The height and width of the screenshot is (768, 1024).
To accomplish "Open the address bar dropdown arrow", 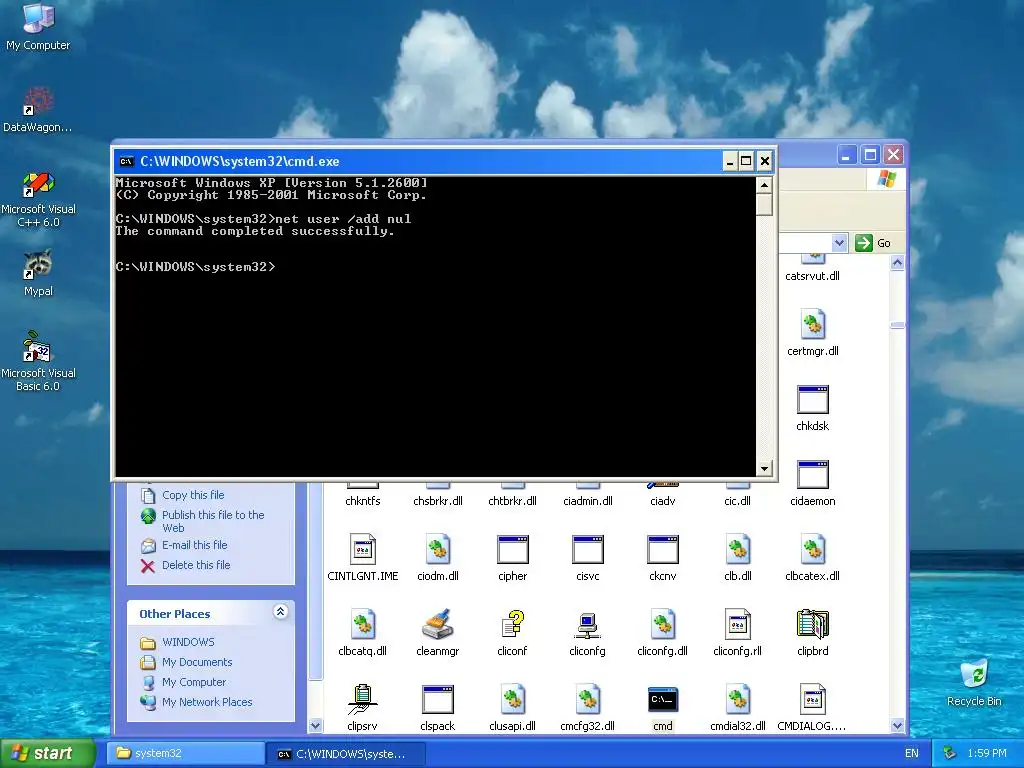I will click(x=839, y=243).
